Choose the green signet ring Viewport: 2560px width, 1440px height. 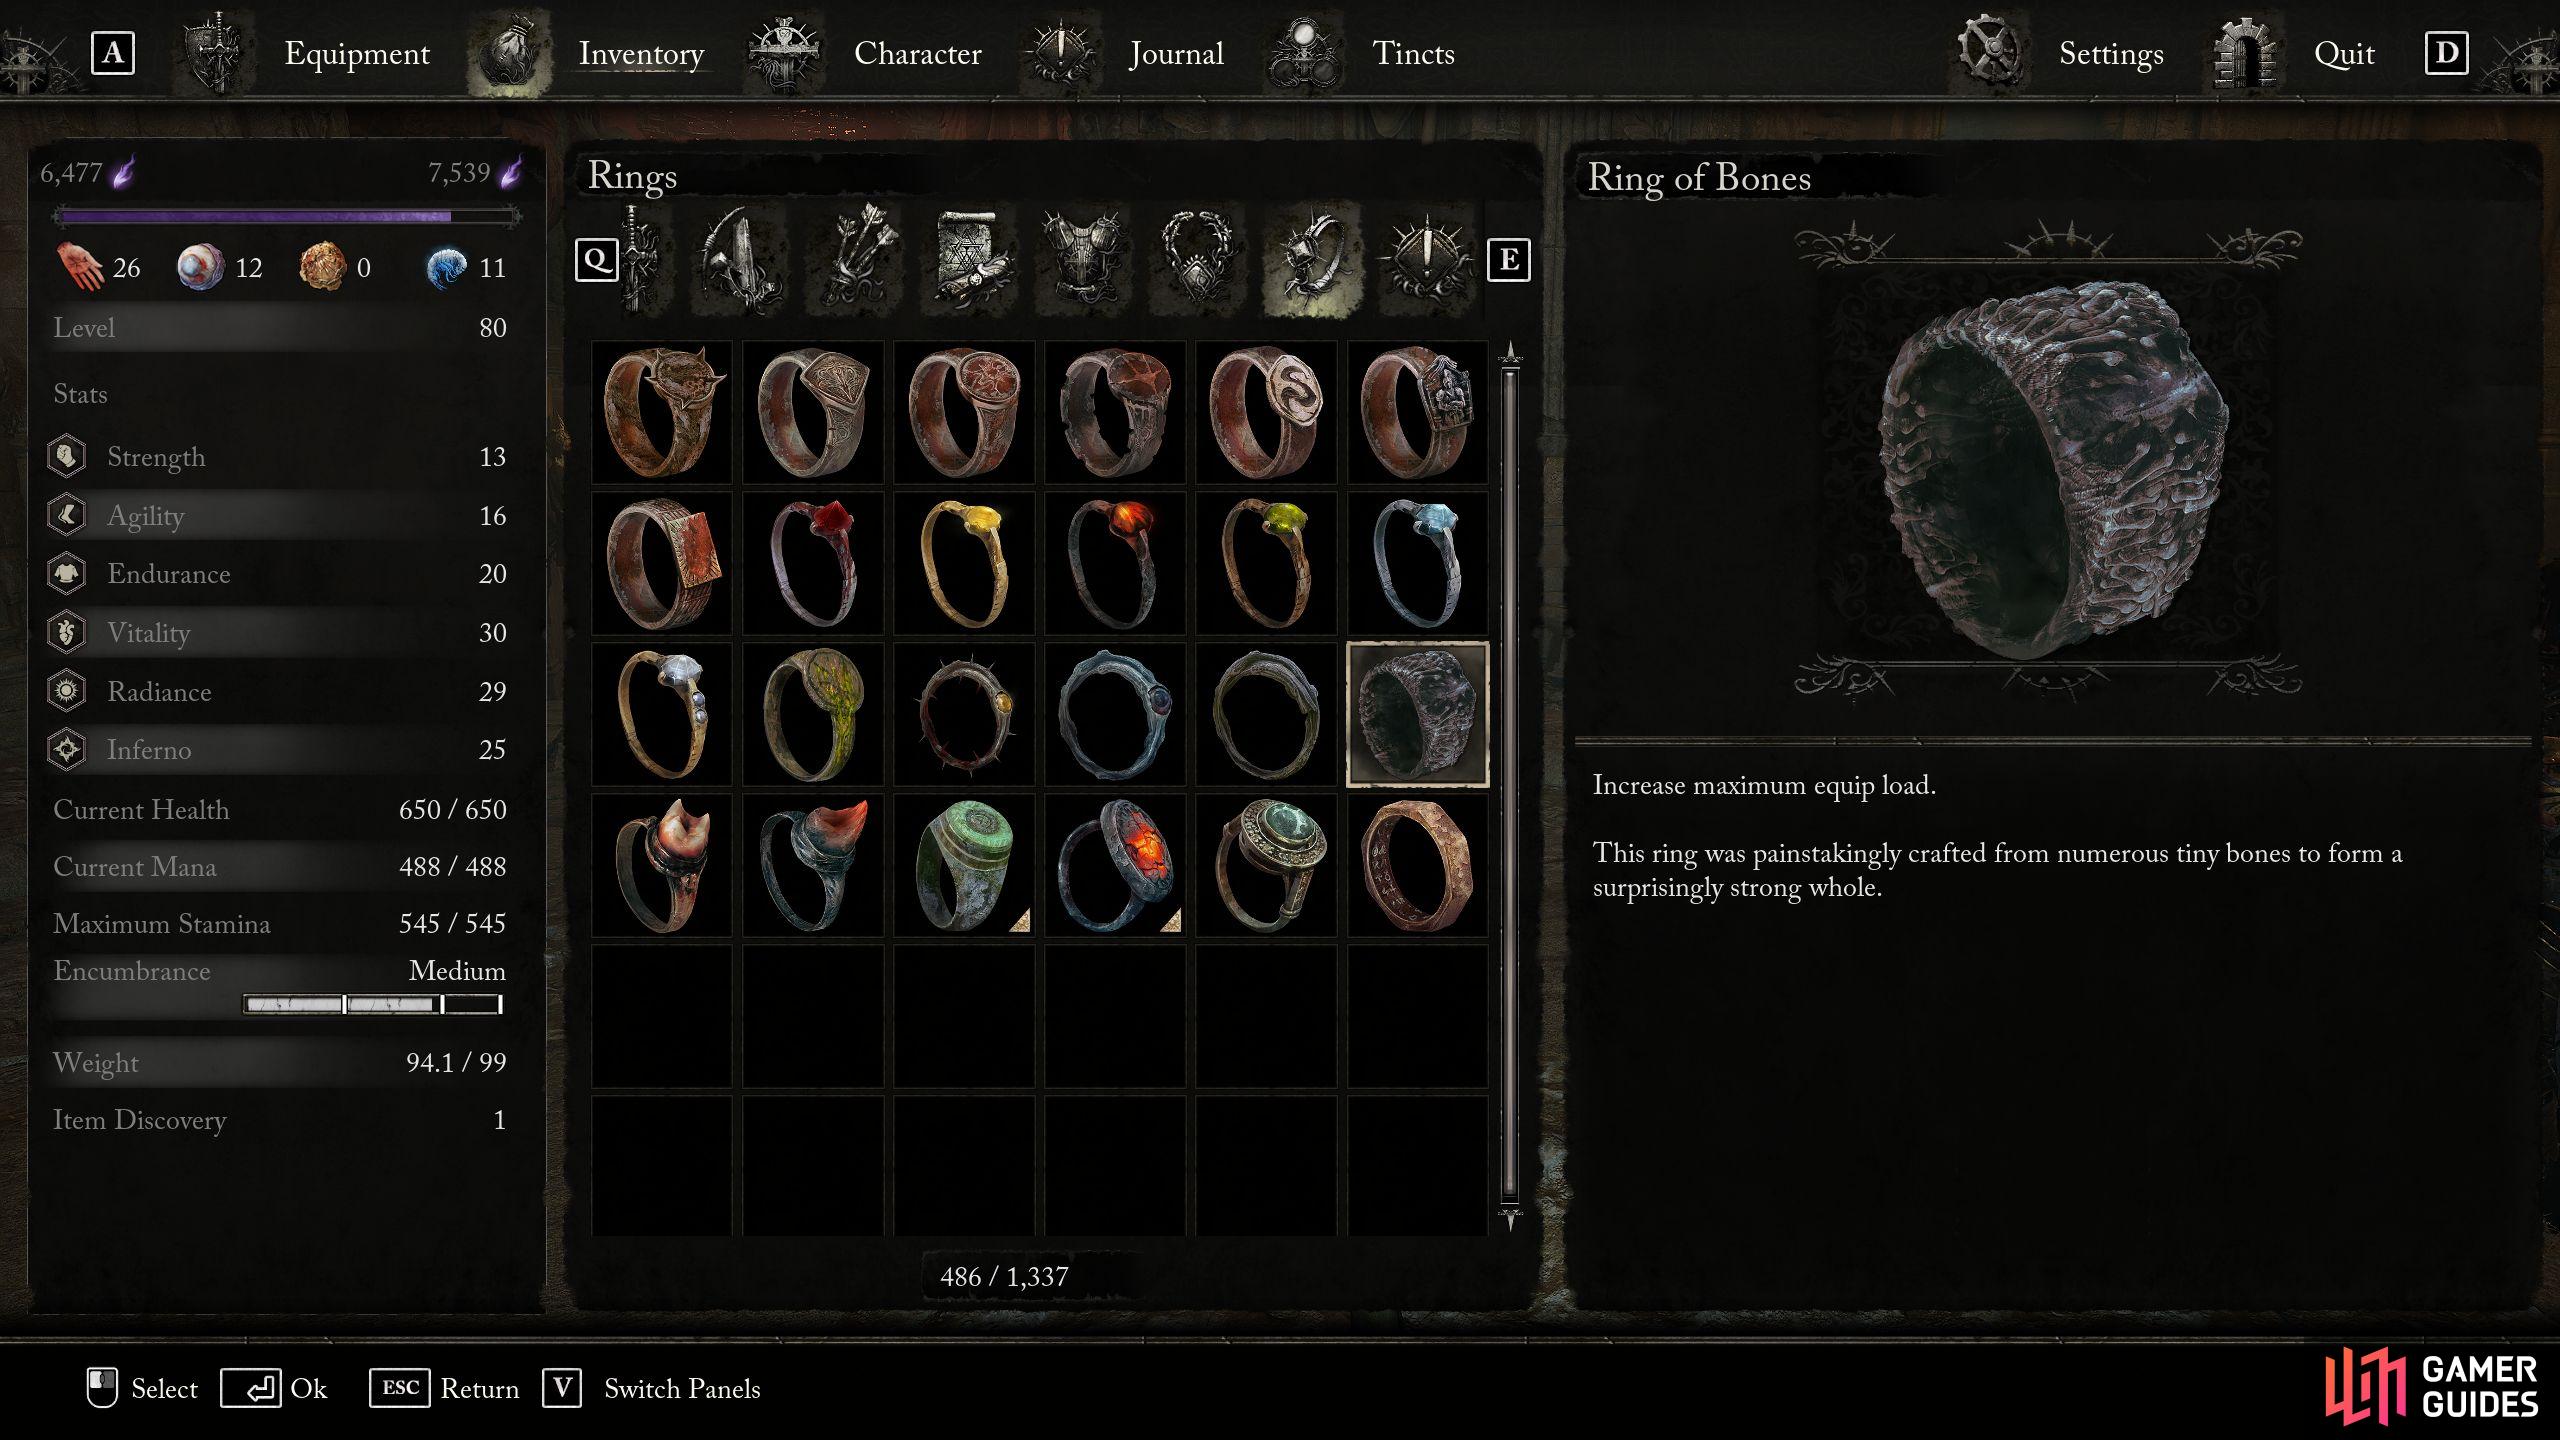pyautogui.click(x=964, y=865)
